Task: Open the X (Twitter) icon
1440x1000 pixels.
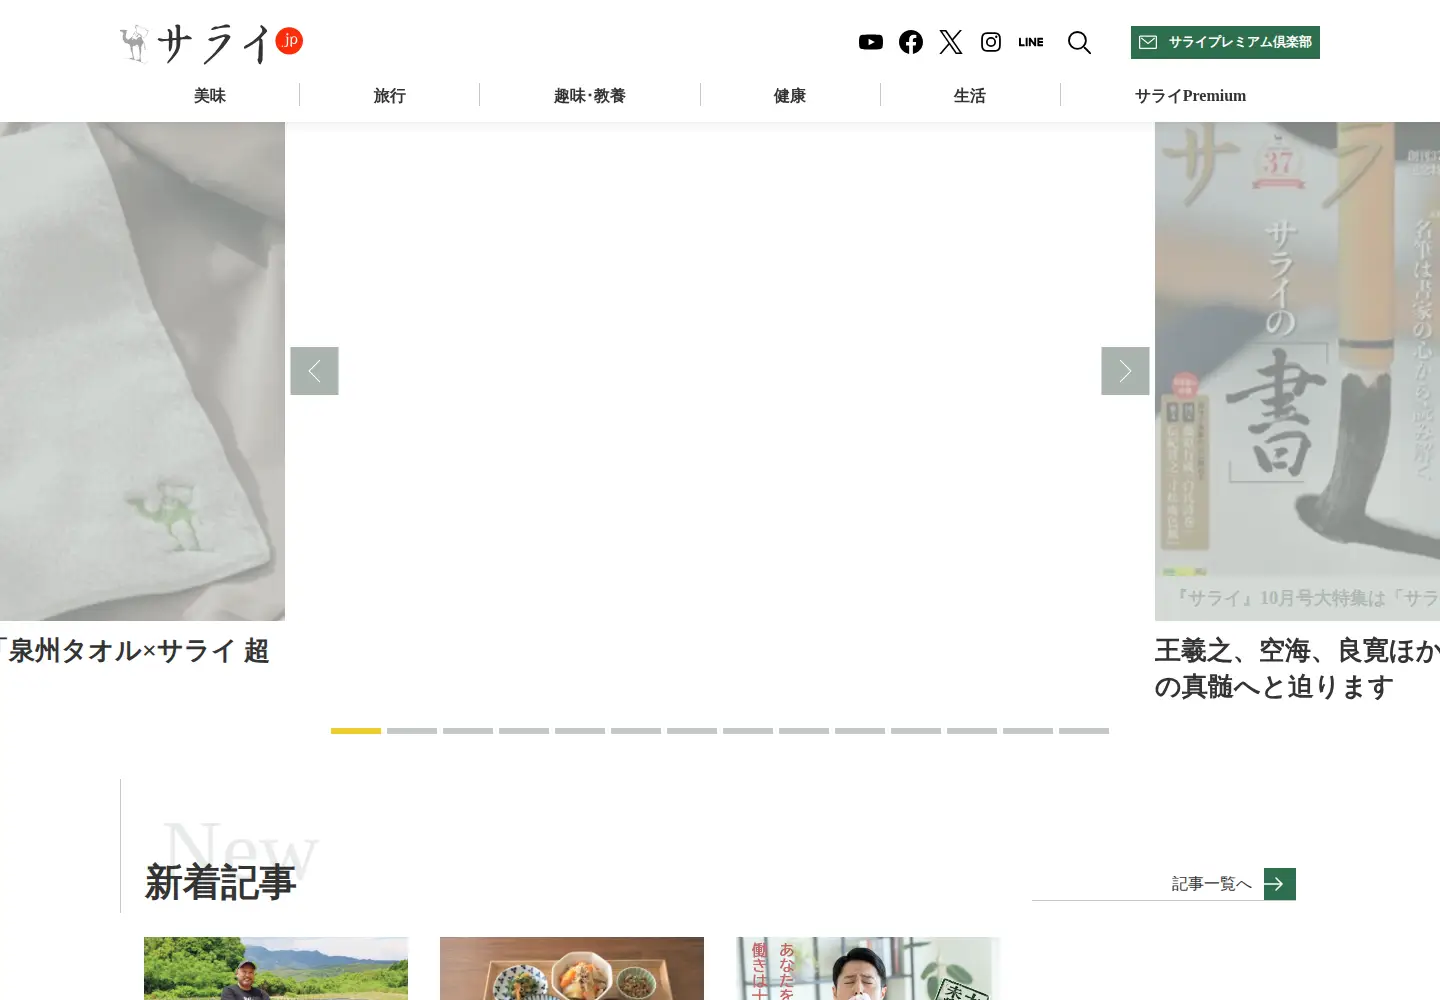Action: point(951,42)
